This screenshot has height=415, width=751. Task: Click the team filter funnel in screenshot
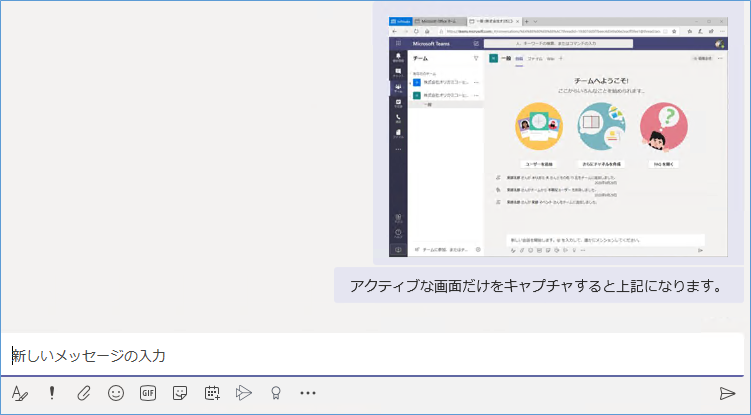(476, 59)
